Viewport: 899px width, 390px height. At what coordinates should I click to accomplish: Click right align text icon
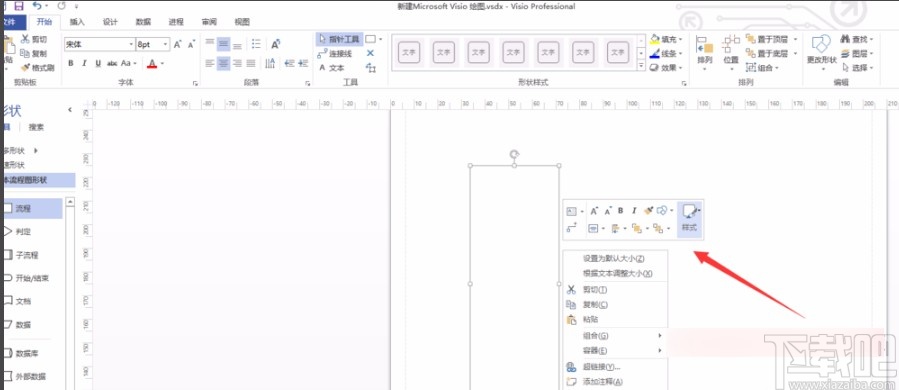(x=237, y=63)
